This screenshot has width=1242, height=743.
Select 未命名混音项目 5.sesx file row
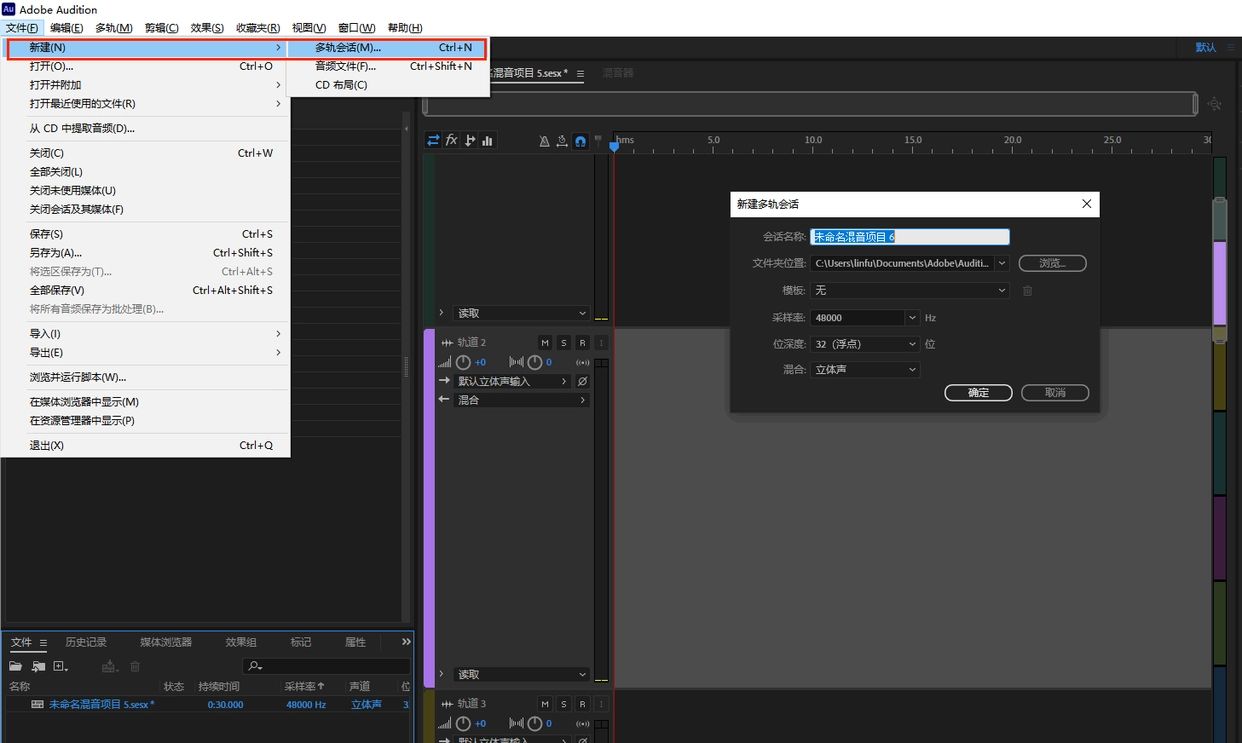(206, 704)
